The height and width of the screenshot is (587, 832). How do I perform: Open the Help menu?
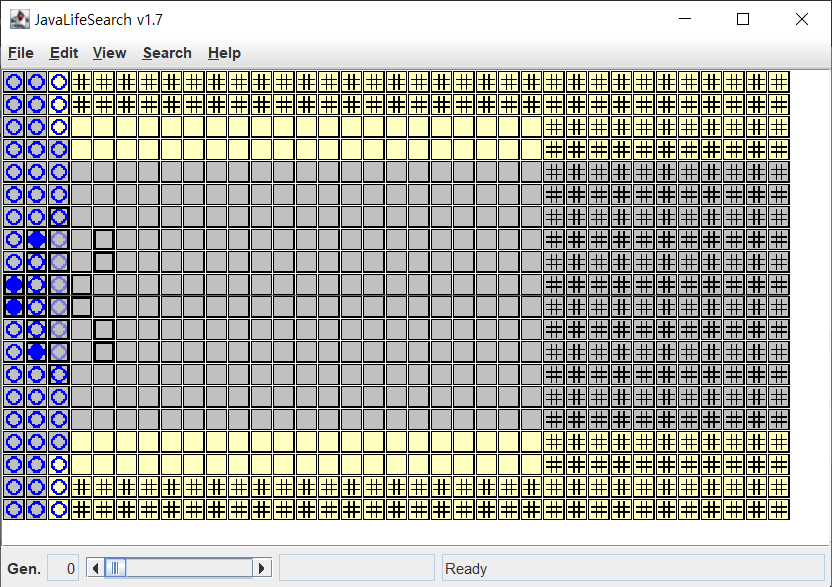tap(224, 53)
